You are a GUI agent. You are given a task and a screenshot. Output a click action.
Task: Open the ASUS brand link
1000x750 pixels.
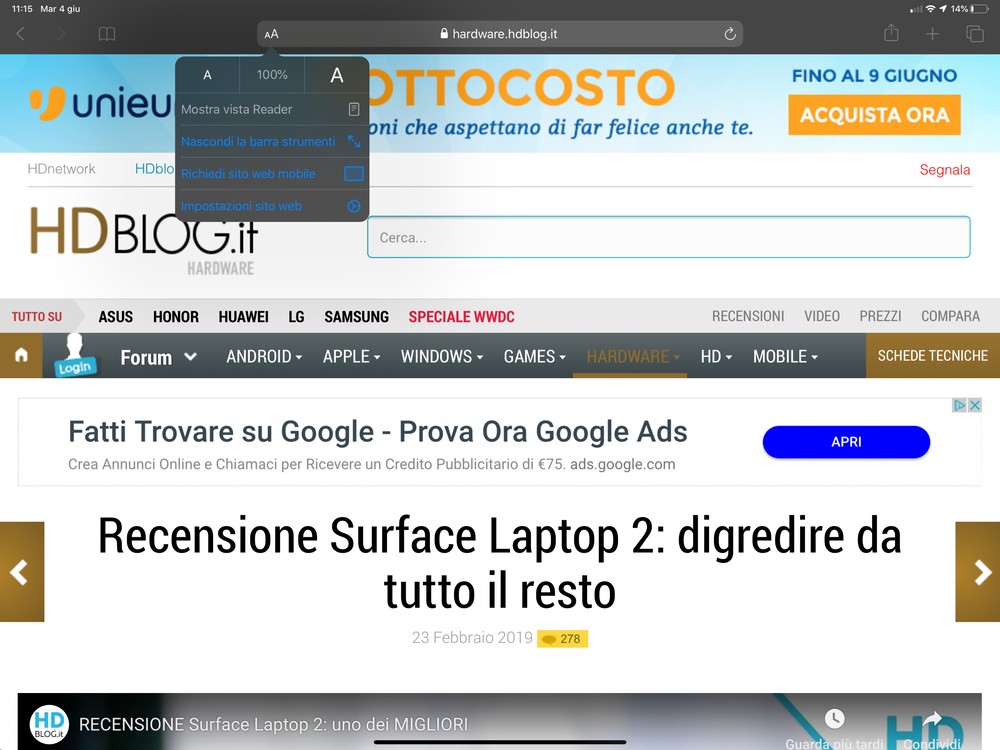click(115, 316)
